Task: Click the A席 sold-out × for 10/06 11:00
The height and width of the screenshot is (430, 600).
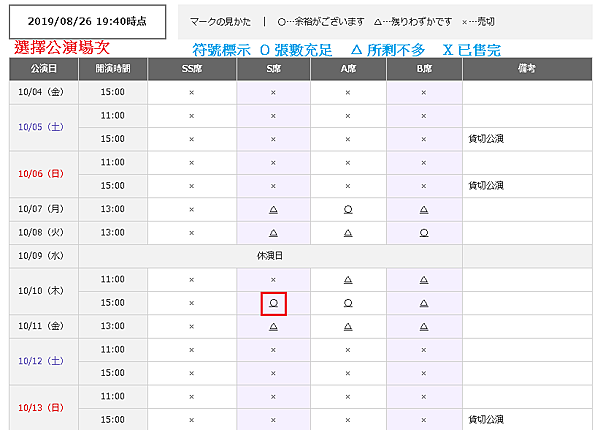Action: tap(348, 163)
